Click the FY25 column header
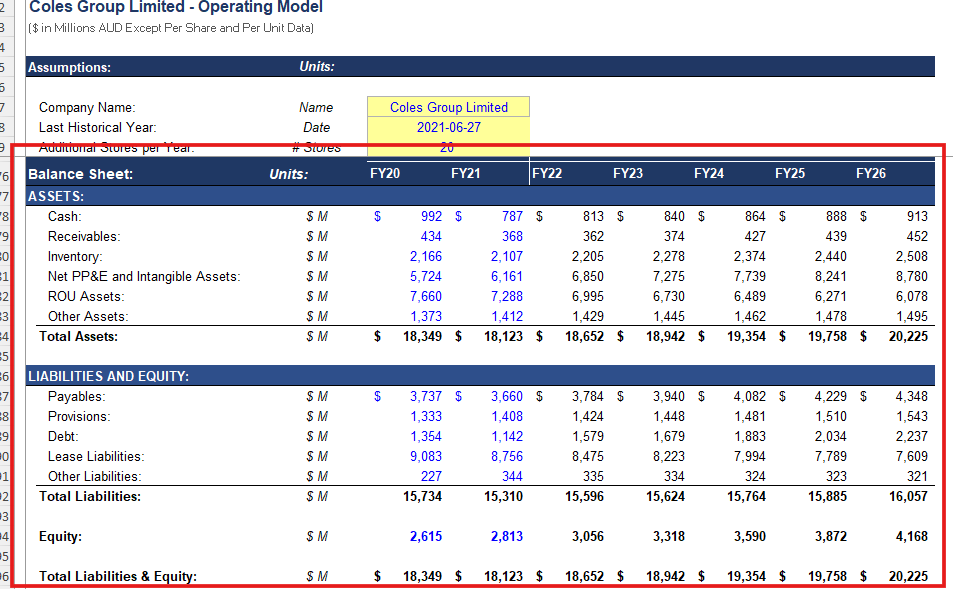This screenshot has width=953, height=589. 790,174
